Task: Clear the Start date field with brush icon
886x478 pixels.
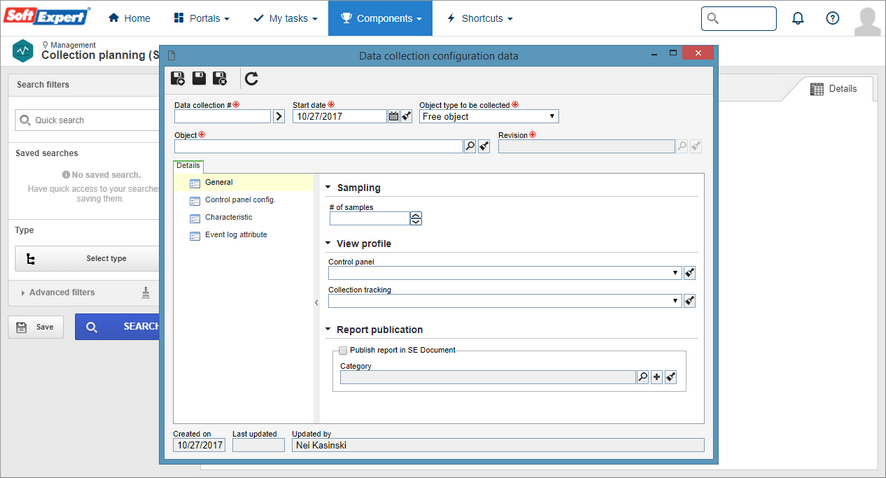Action: [406, 116]
